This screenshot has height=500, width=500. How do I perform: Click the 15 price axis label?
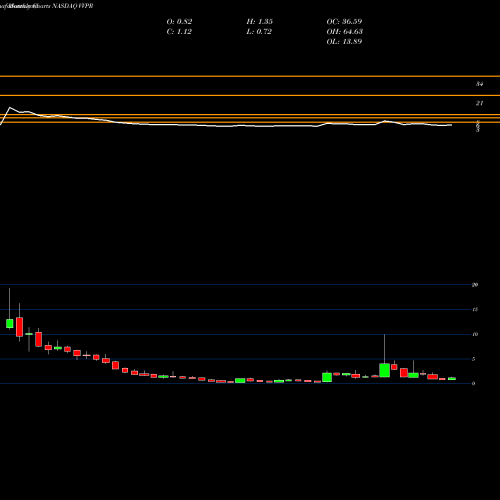pyautogui.click(x=475, y=310)
